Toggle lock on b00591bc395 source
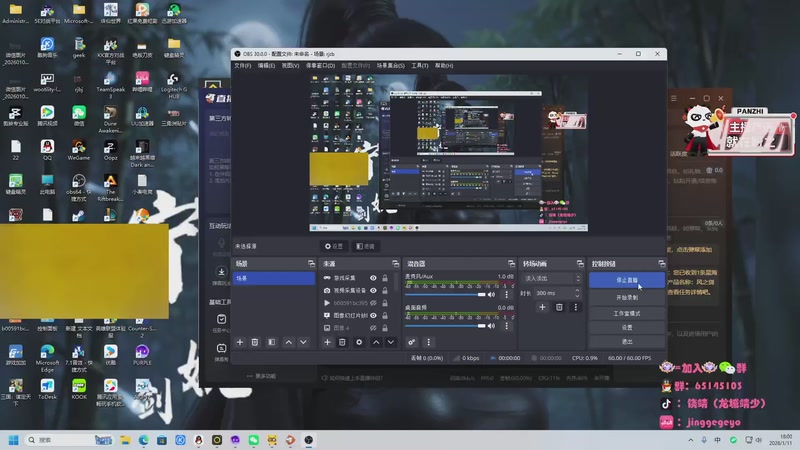This screenshot has height=450, width=800. pos(385,303)
